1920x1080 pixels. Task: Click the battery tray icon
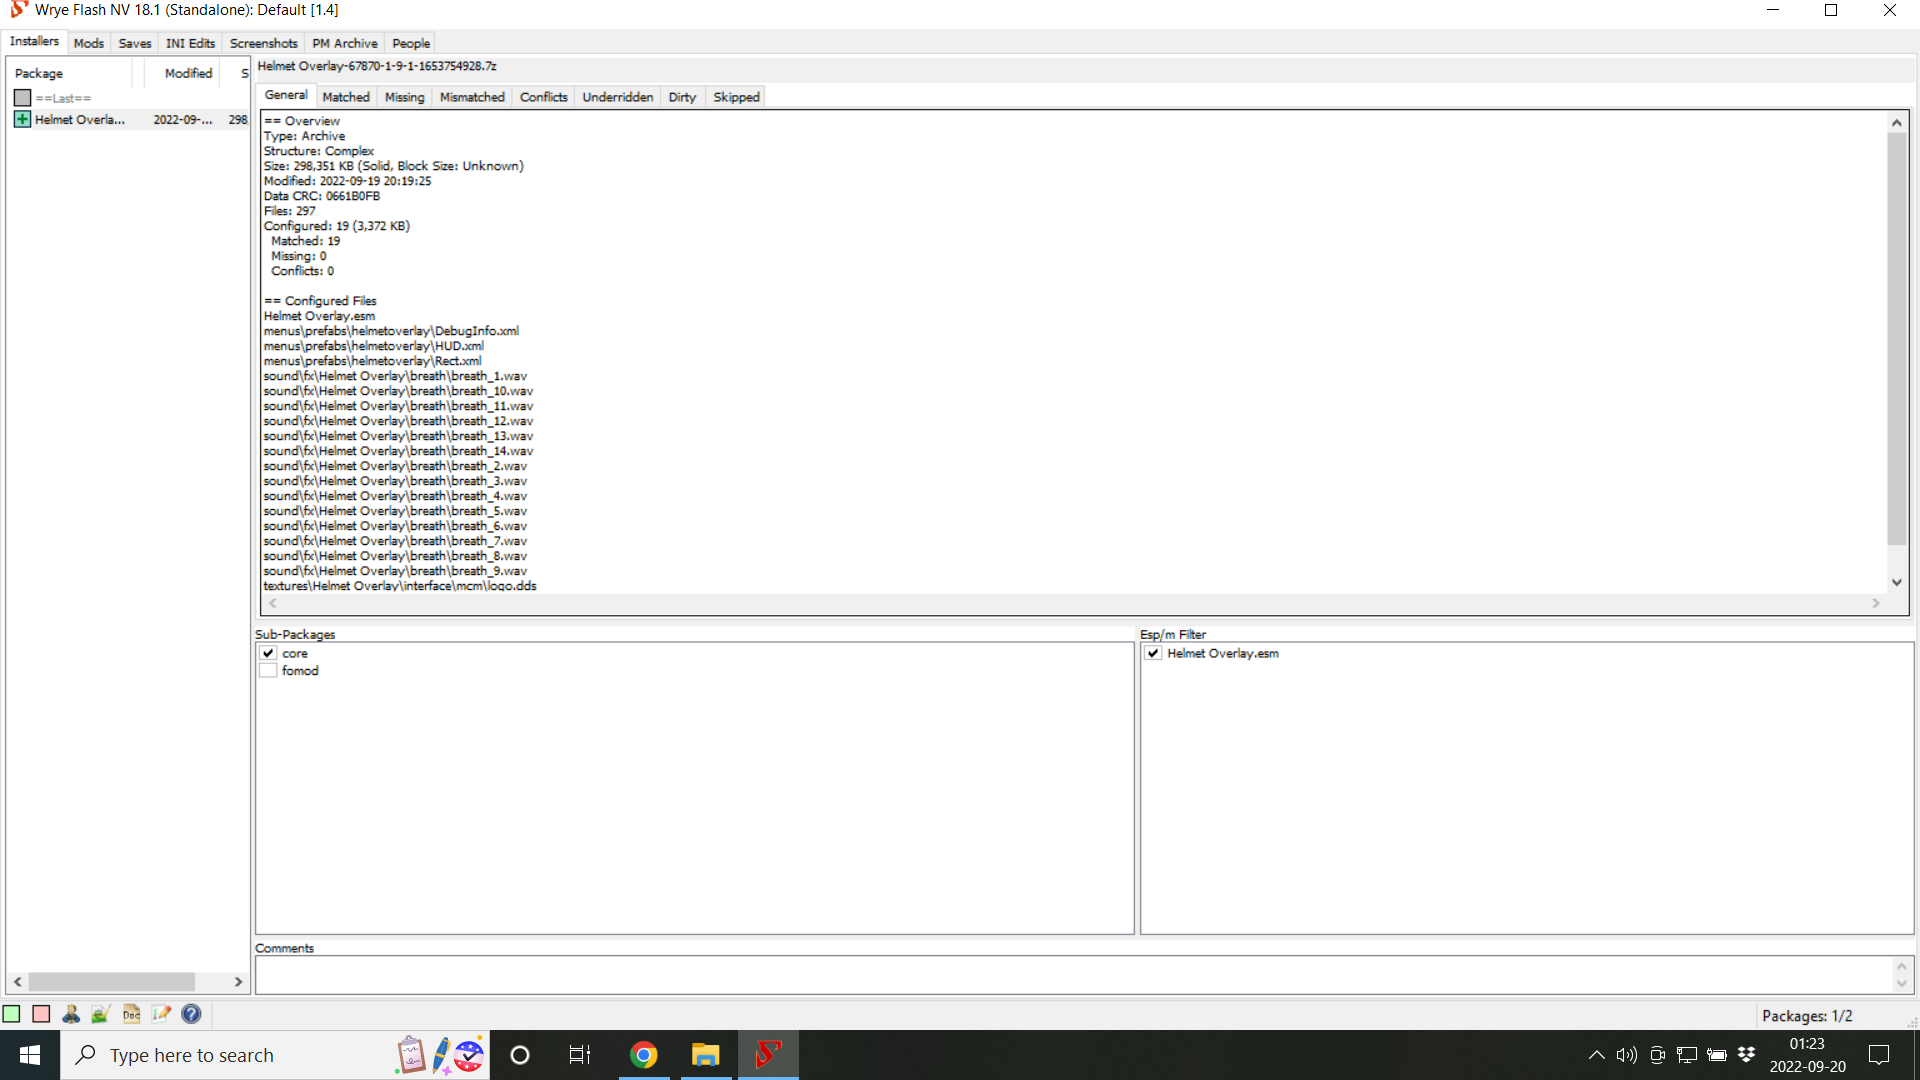[1717, 1055]
